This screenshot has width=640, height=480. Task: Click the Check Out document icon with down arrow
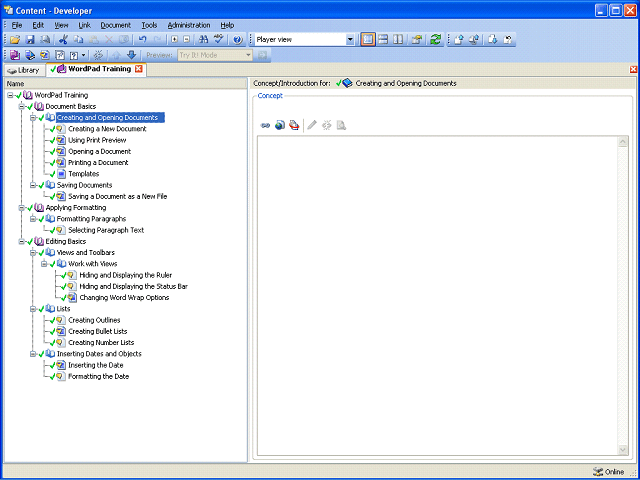493,40
